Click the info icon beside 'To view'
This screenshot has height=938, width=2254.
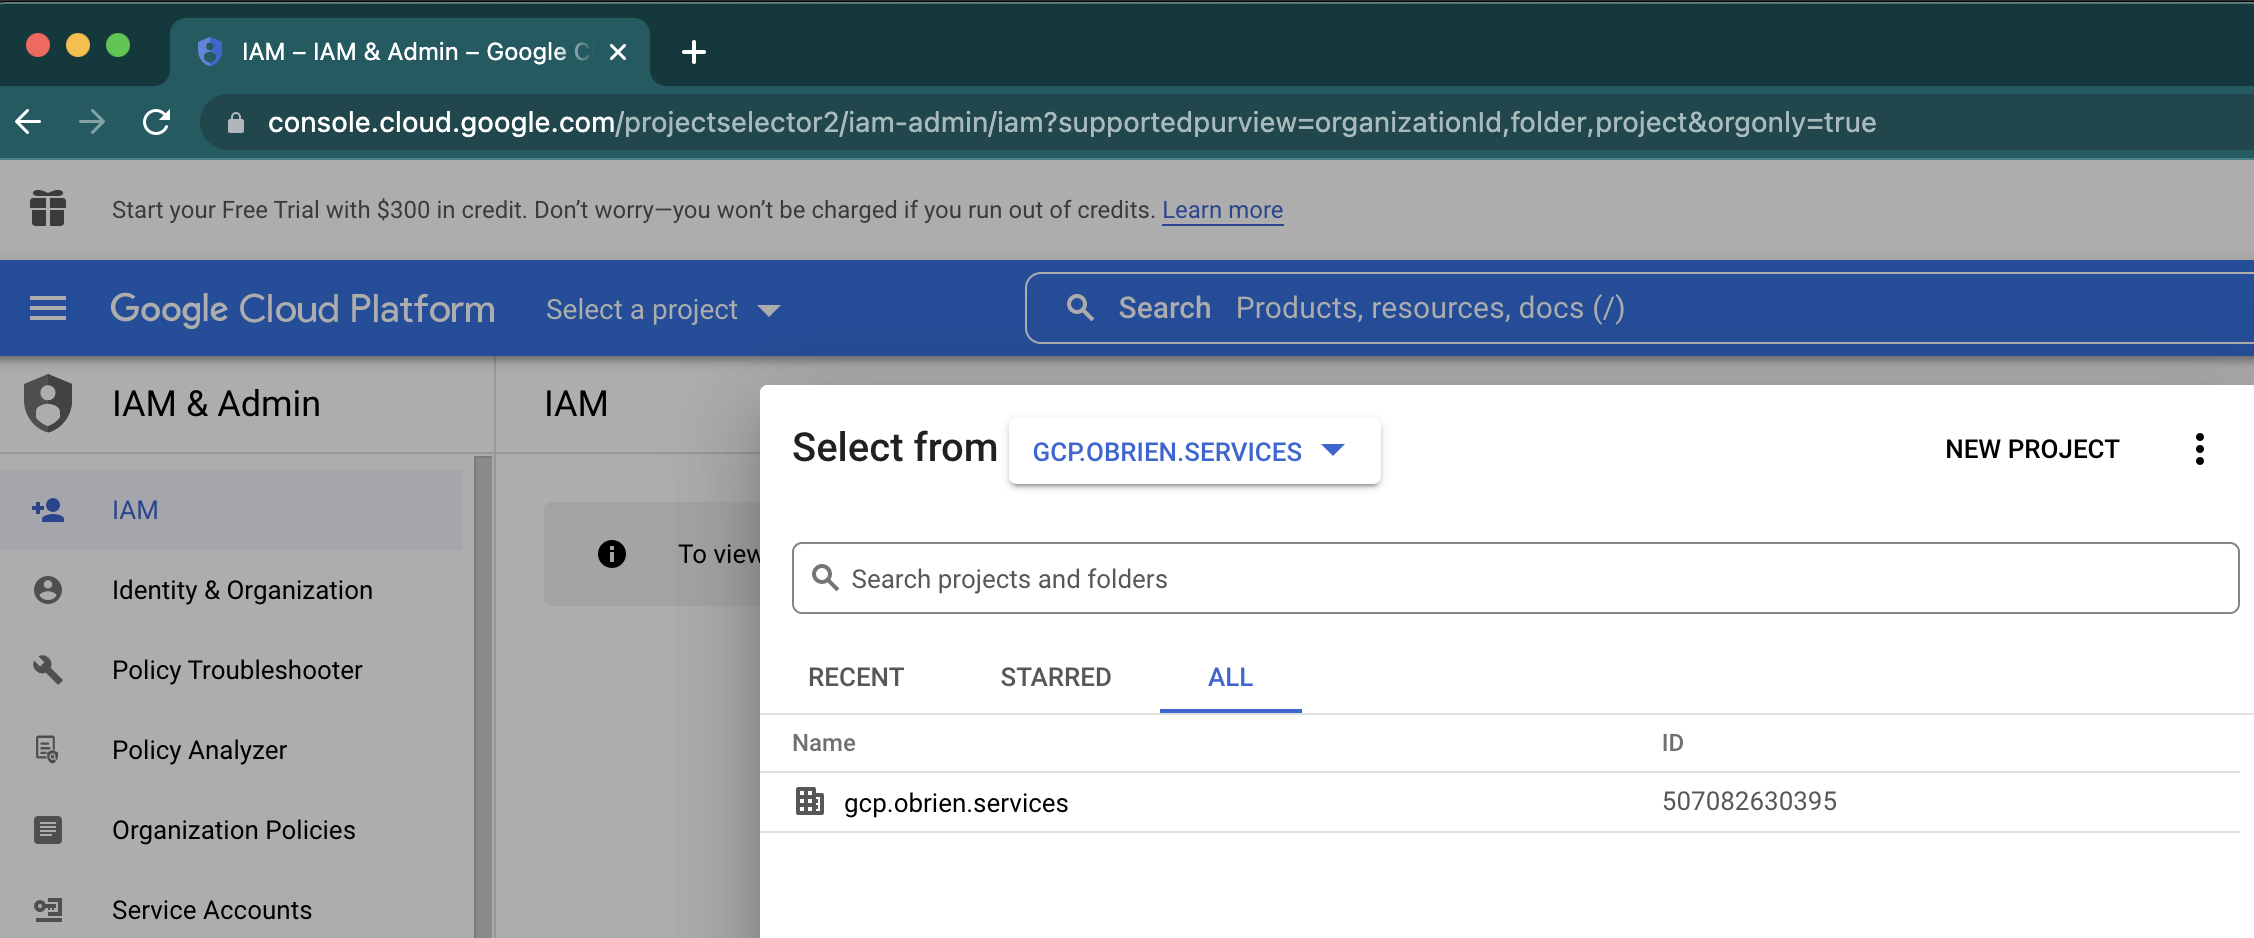click(x=612, y=554)
